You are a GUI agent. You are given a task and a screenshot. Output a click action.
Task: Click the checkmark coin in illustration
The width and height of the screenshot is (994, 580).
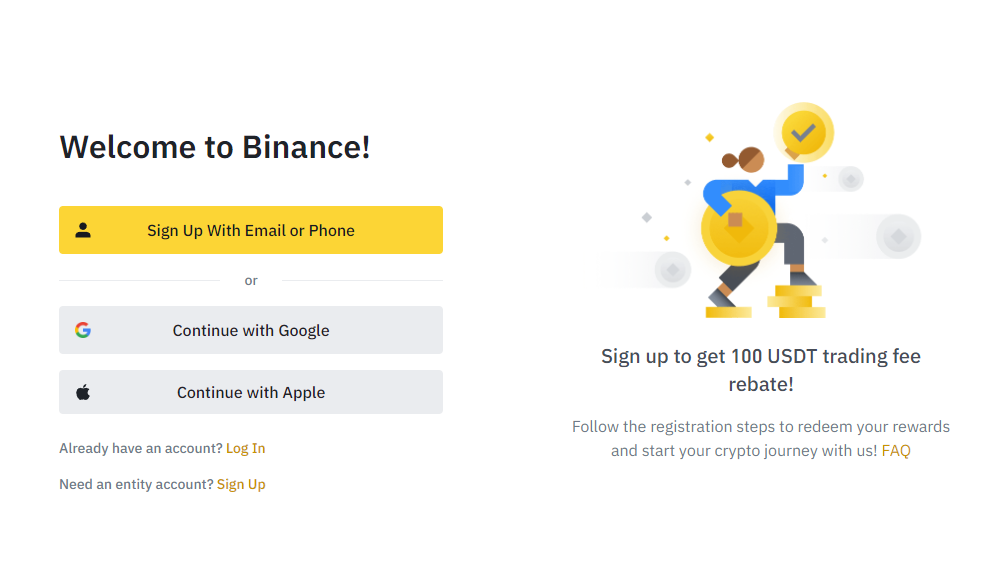803,132
